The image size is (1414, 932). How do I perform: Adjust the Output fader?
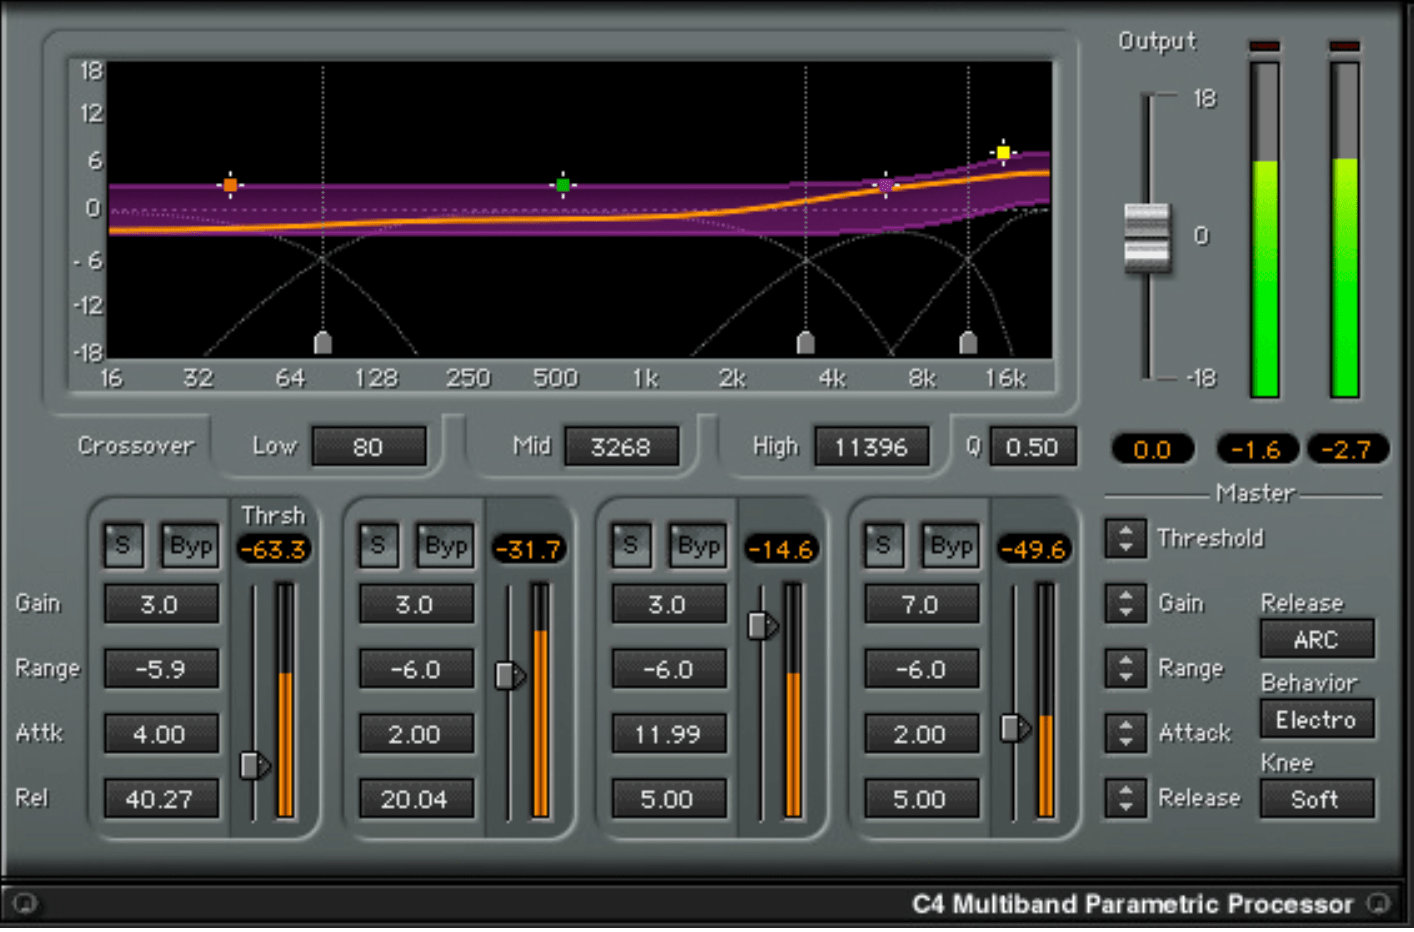(x=1146, y=237)
